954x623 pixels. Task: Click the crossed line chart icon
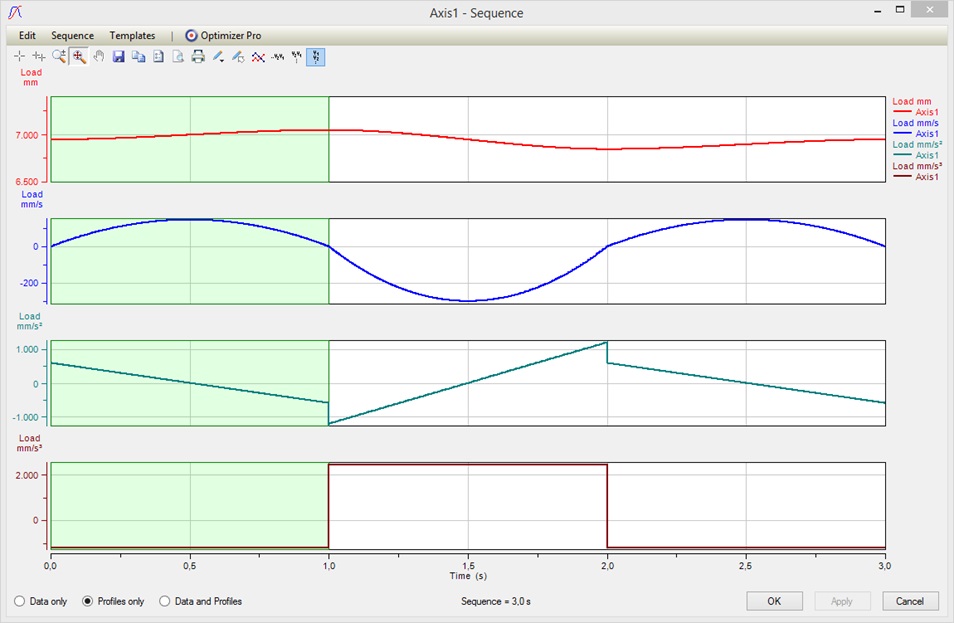258,57
